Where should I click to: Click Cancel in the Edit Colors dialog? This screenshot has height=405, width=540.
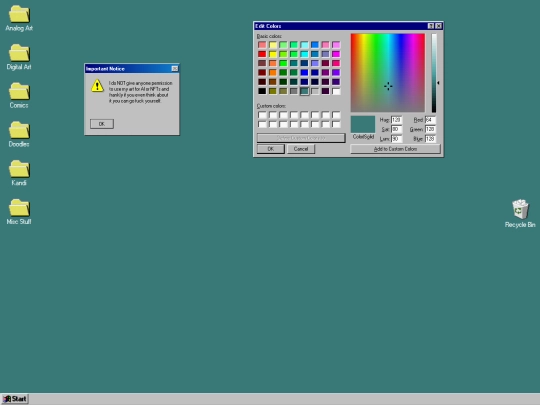301,149
